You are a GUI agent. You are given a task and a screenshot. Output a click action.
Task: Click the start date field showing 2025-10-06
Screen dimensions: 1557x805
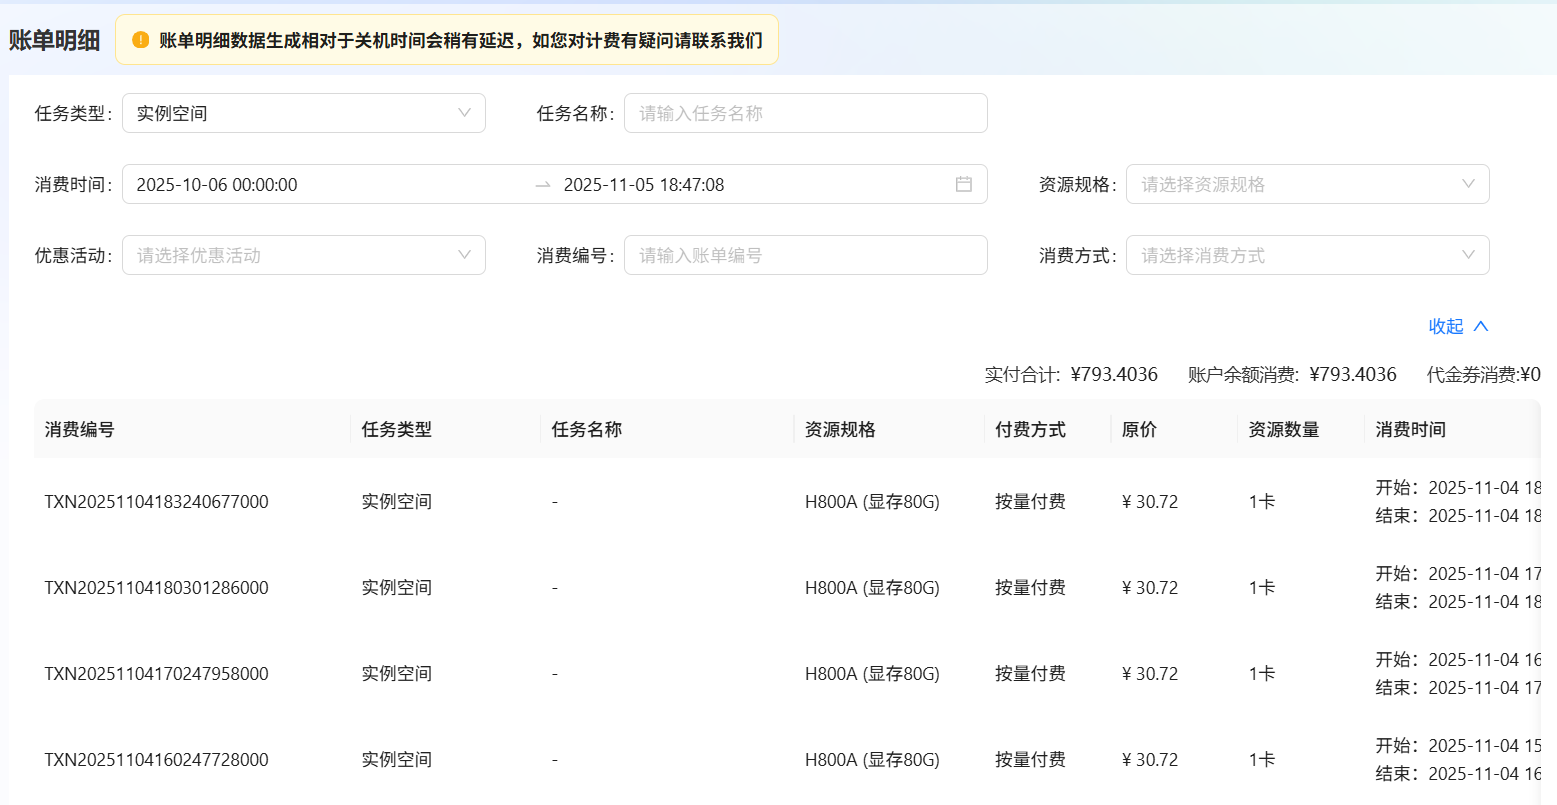coord(220,184)
